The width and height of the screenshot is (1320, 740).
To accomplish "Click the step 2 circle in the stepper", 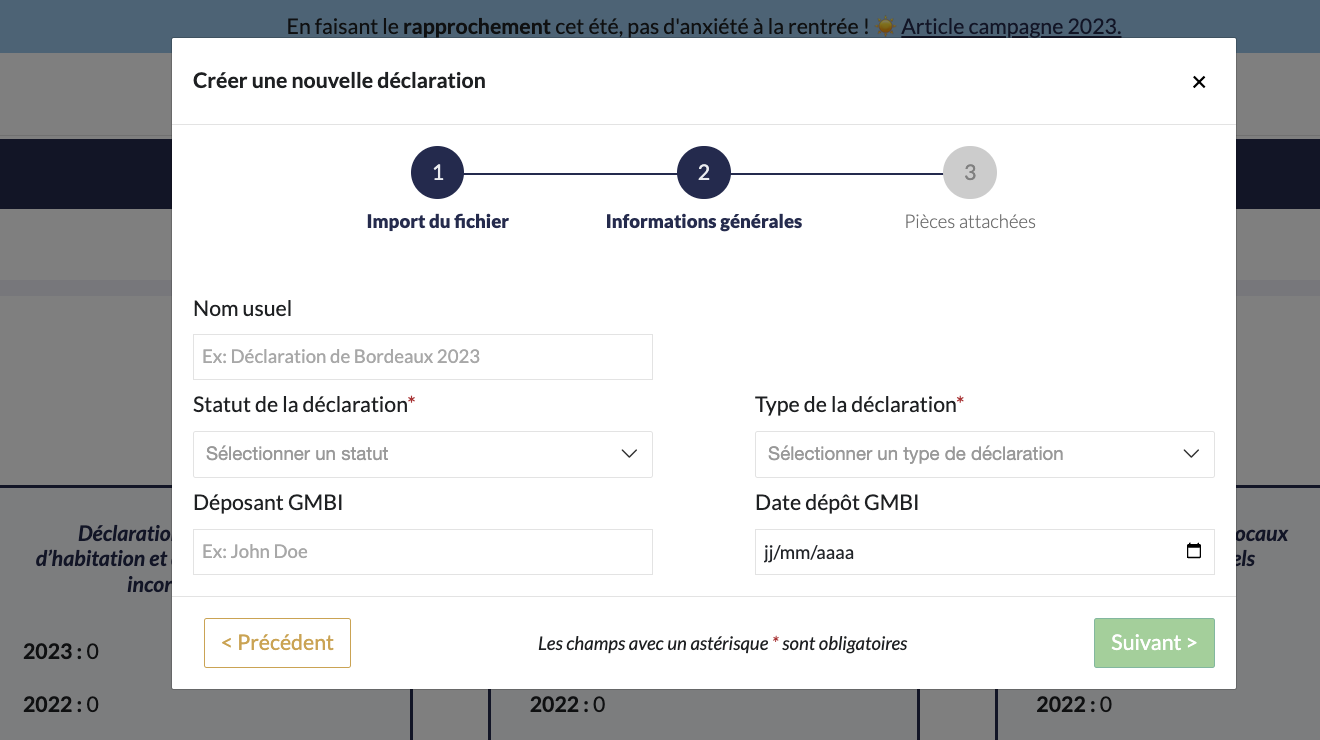I will click(704, 173).
